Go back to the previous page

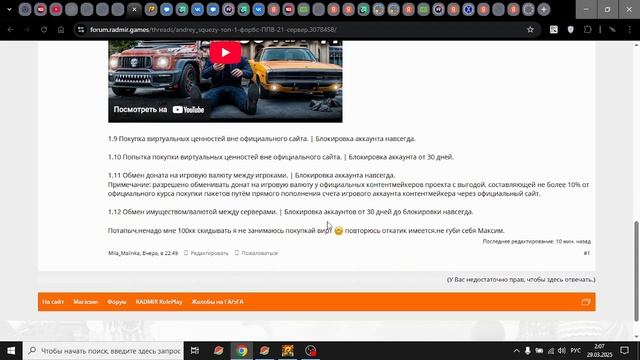pyautogui.click(x=11, y=29)
